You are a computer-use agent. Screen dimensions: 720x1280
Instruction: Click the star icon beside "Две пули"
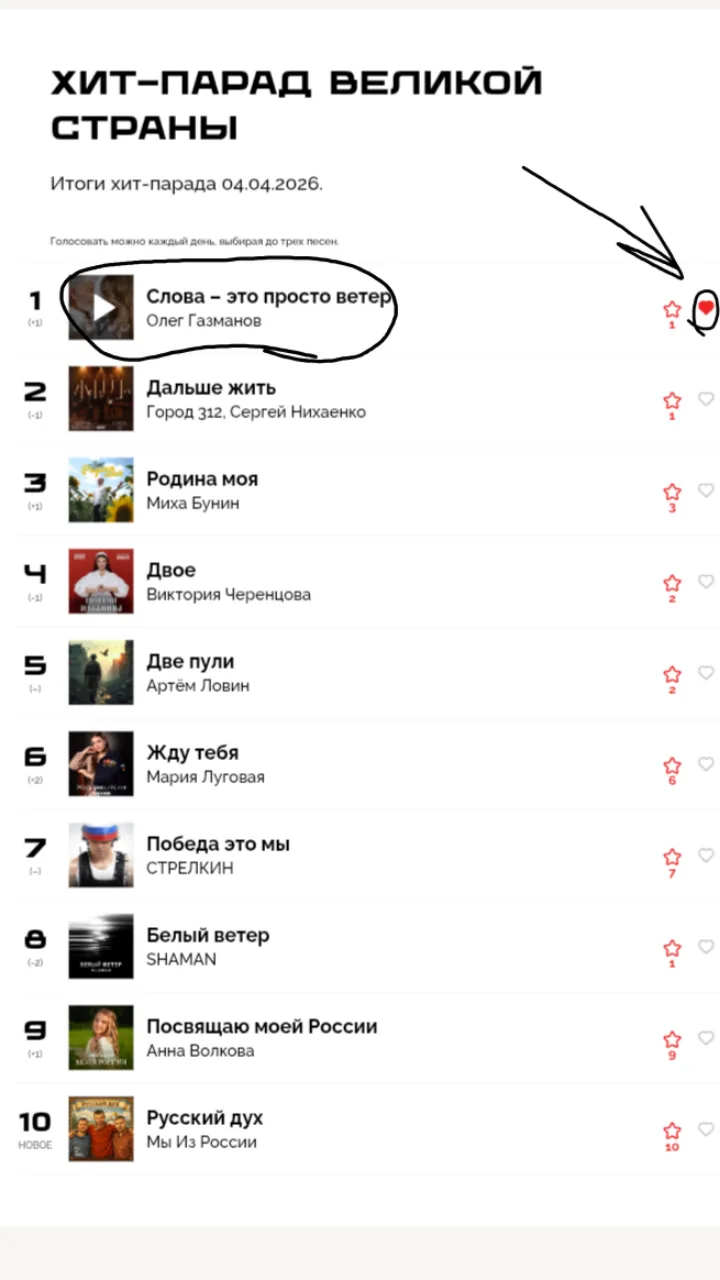click(672, 674)
